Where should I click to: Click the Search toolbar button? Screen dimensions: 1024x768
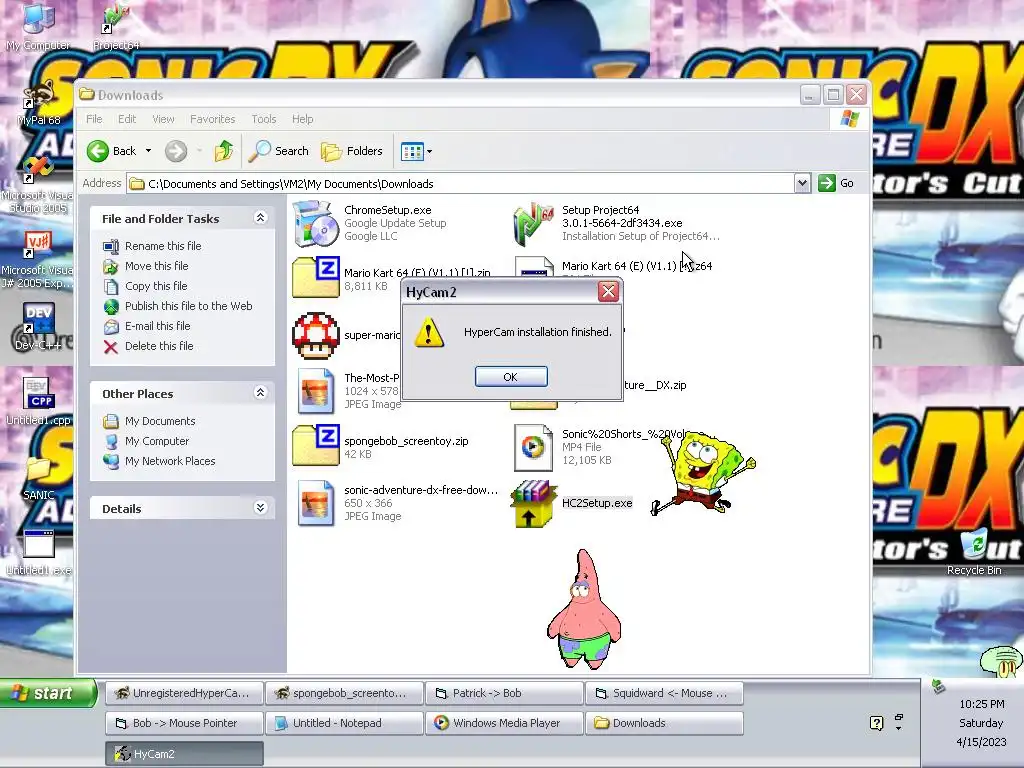[279, 151]
